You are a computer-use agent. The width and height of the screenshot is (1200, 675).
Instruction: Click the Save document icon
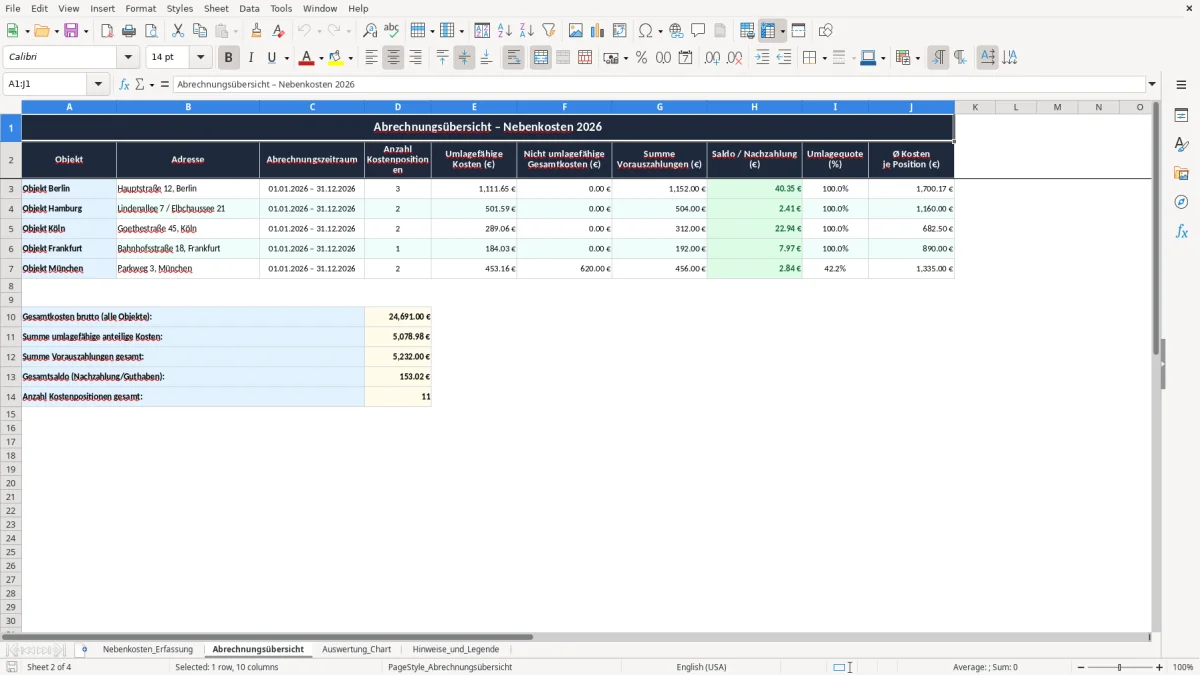71,31
